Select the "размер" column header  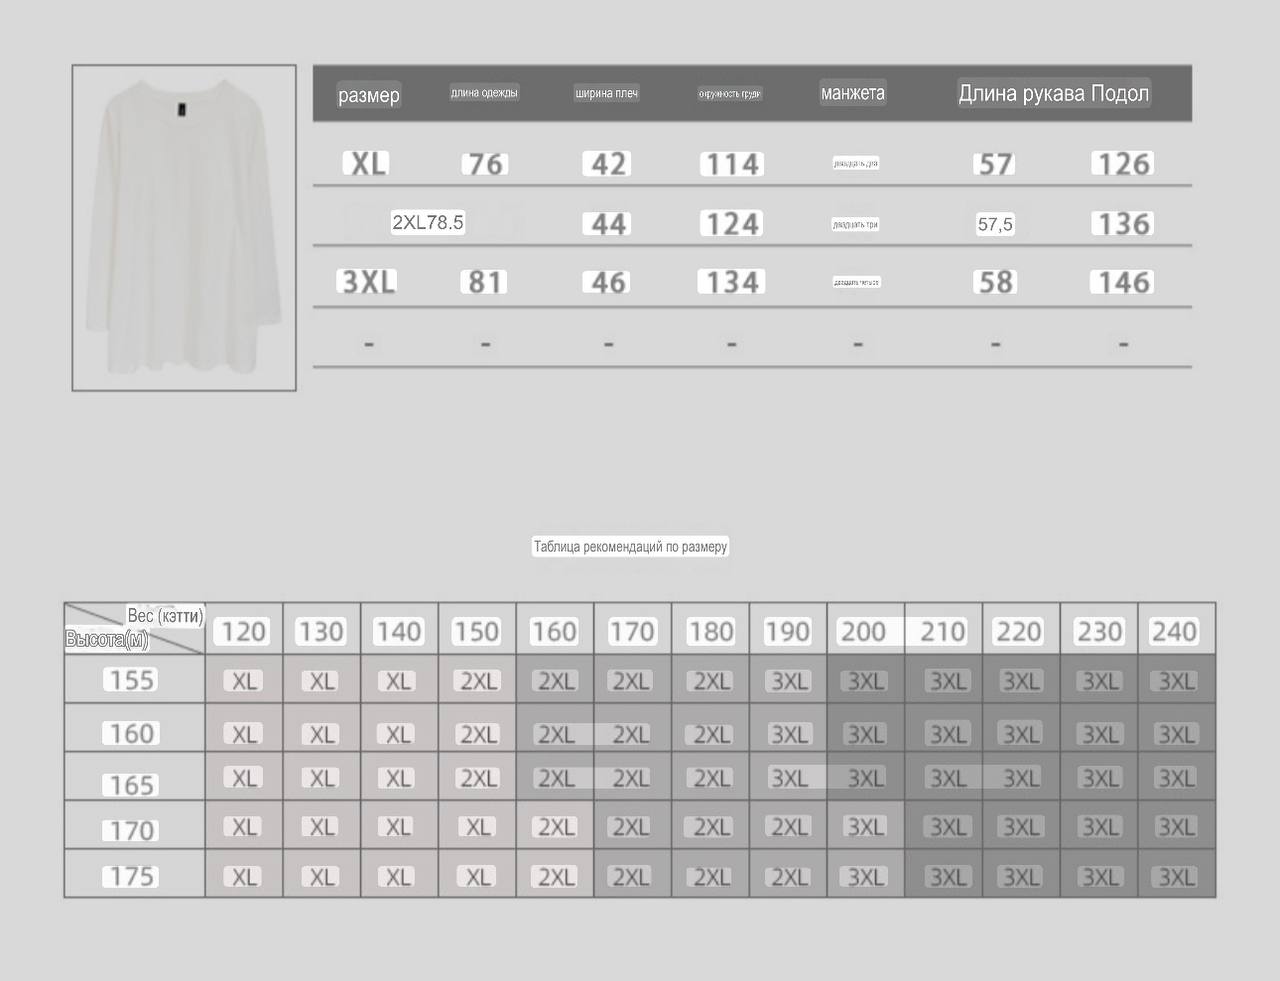tap(369, 95)
